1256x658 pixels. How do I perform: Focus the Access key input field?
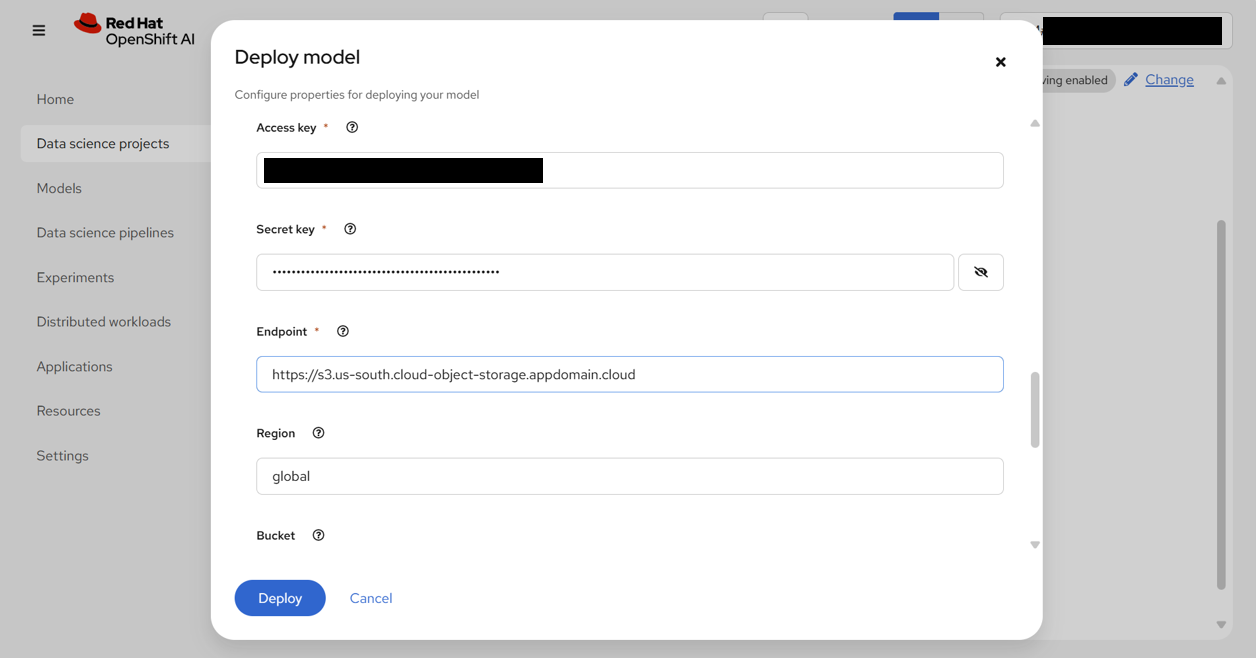point(630,170)
